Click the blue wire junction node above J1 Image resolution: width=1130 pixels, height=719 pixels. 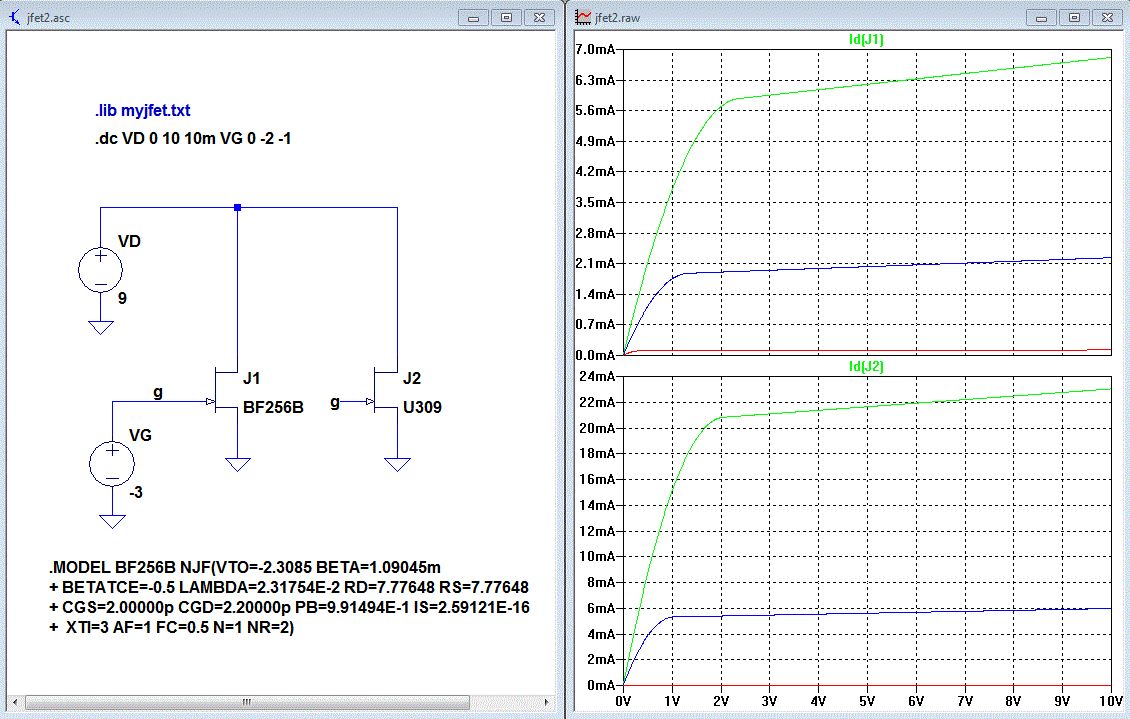point(237,208)
